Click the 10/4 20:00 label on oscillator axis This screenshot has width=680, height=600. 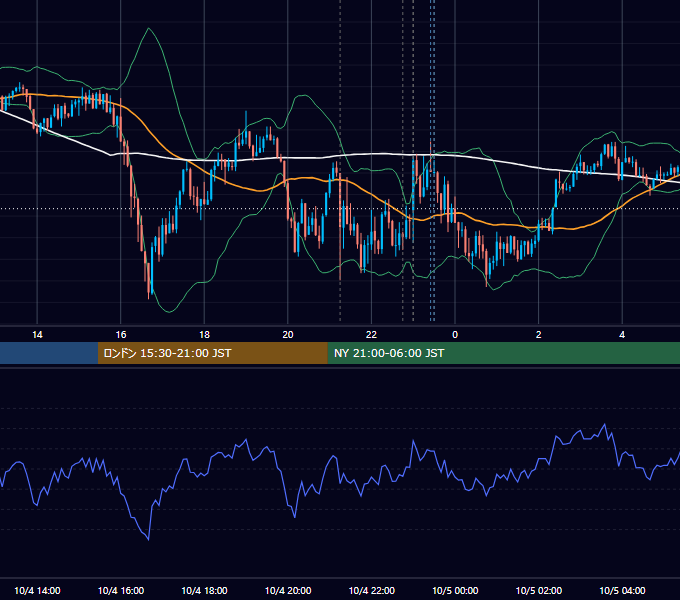tap(288, 590)
